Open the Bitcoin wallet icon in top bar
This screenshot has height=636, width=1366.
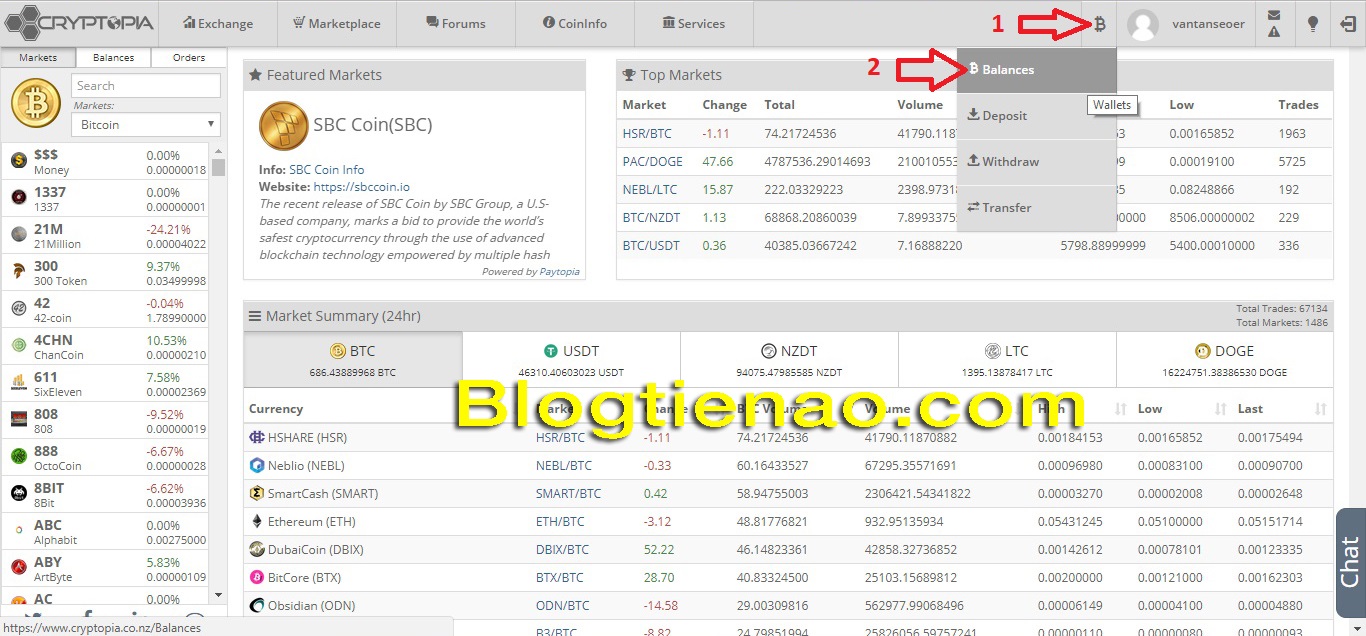(1099, 24)
